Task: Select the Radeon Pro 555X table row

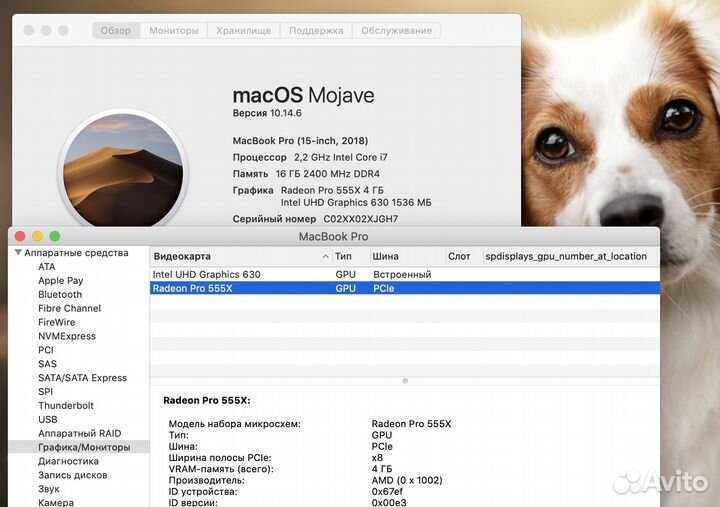Action: pyautogui.click(x=405, y=288)
